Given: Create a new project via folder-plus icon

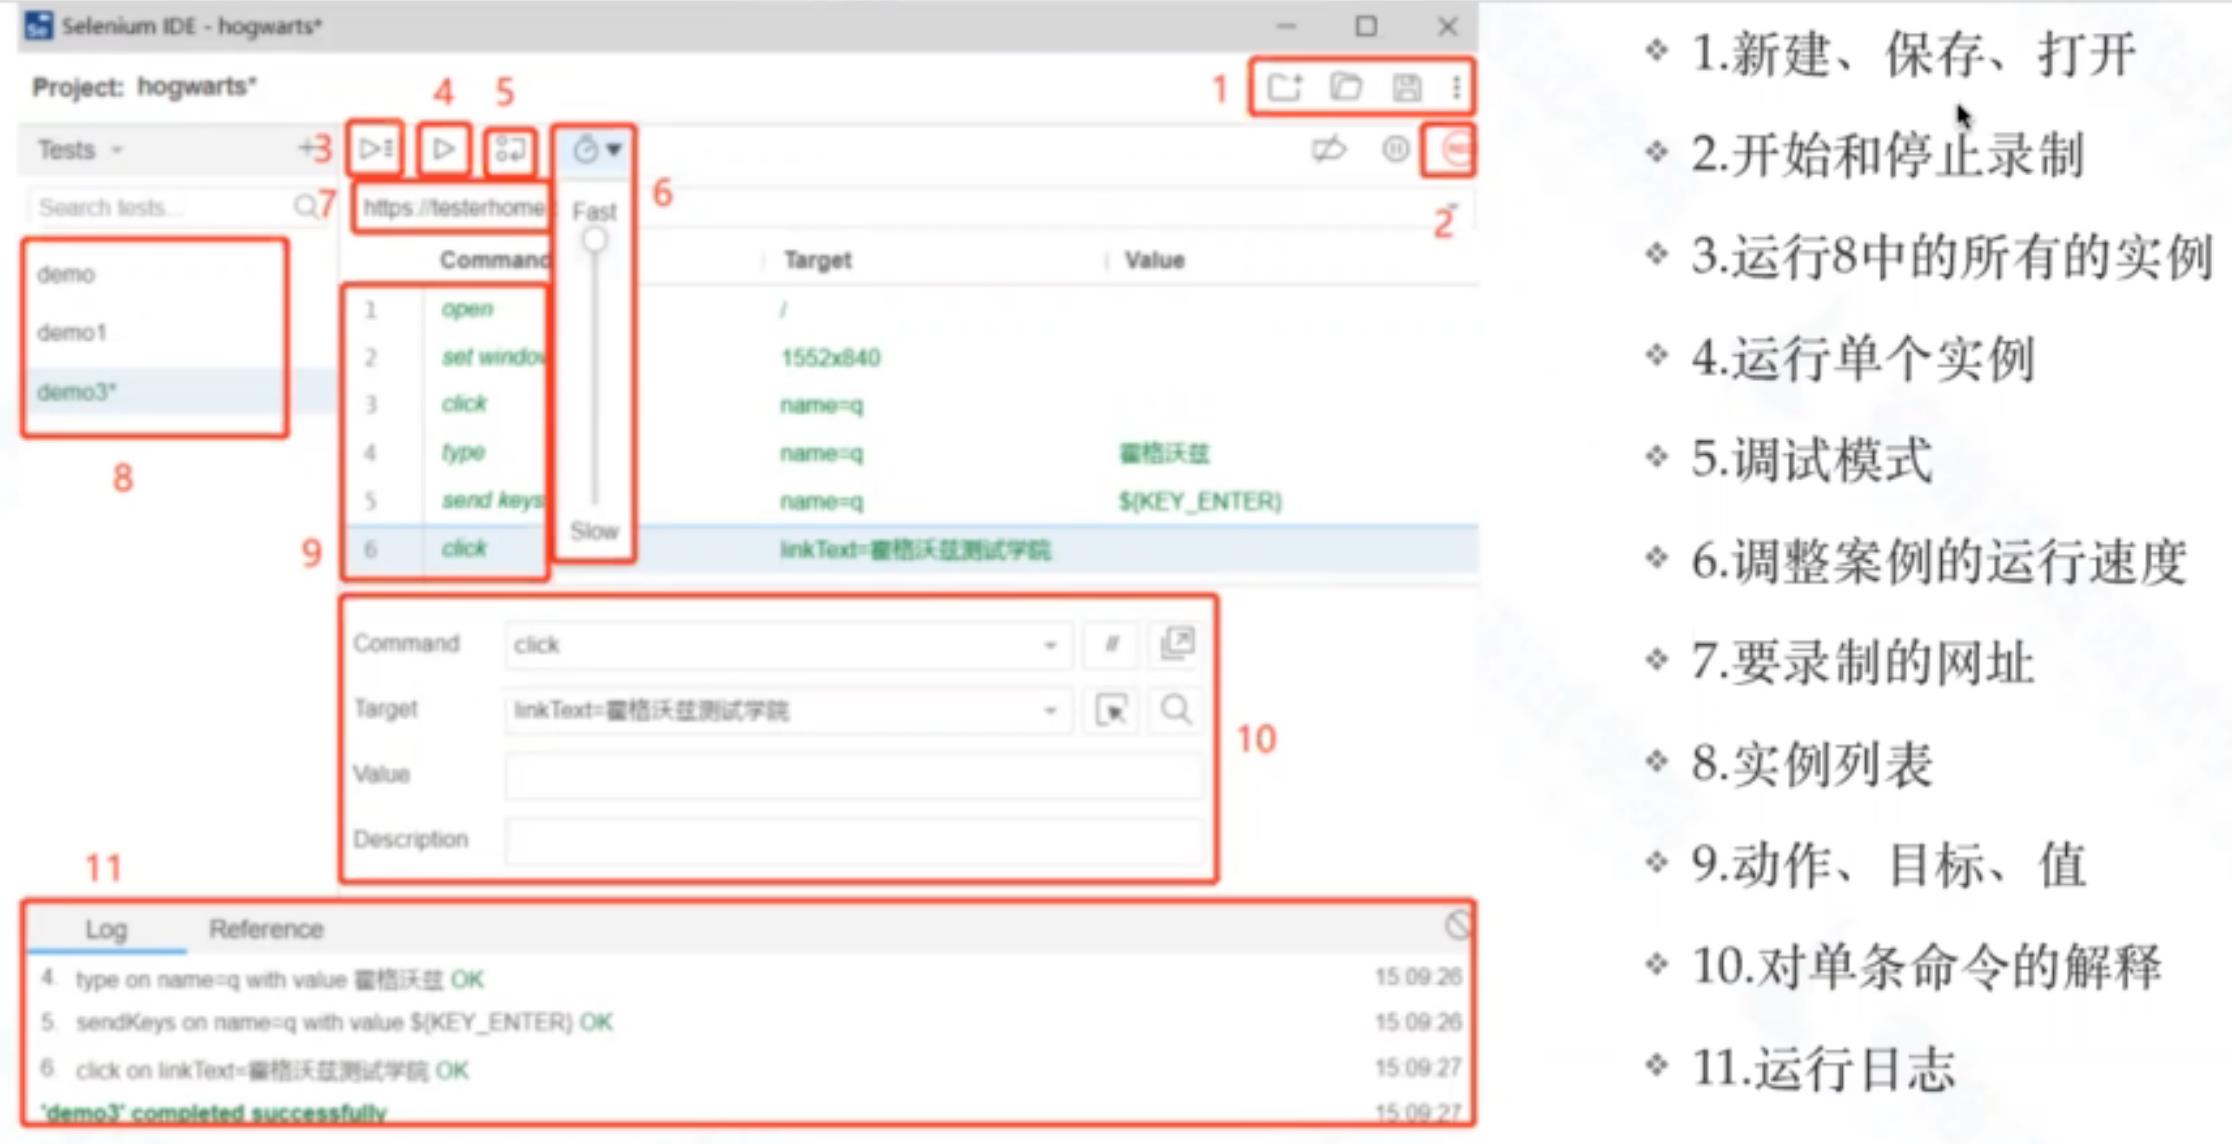Looking at the screenshot, I should tap(1285, 88).
